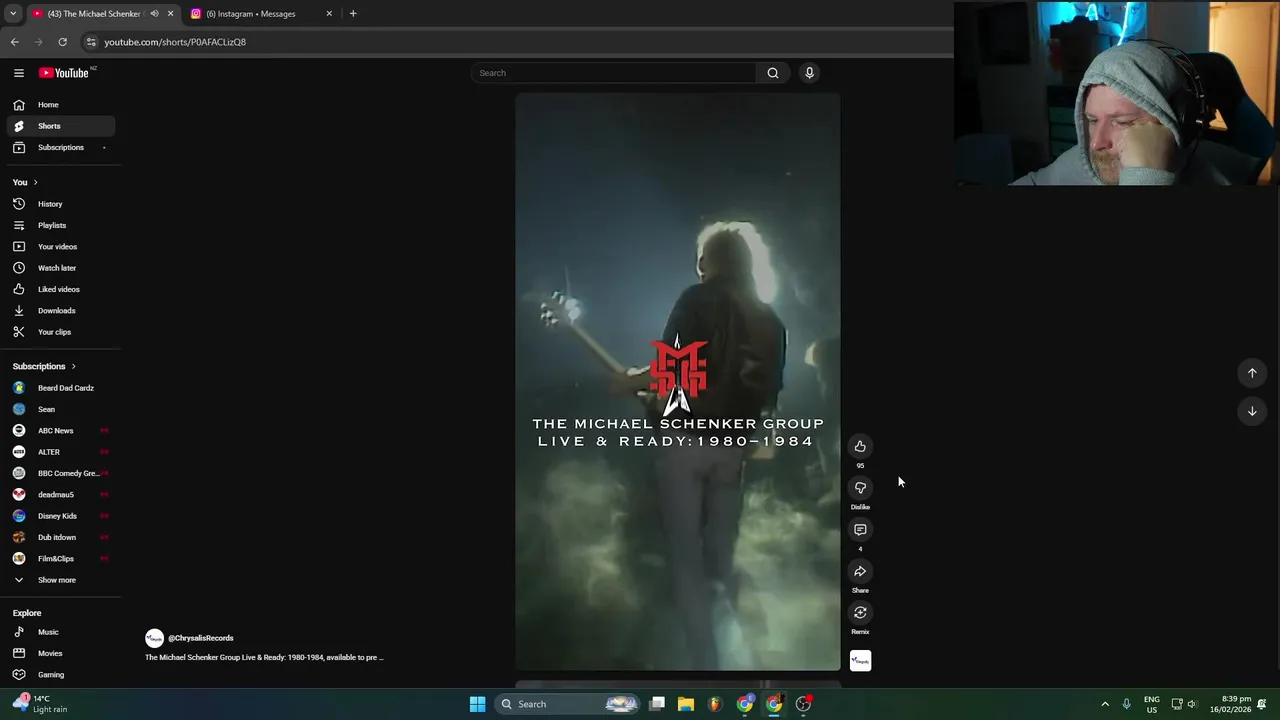The width and height of the screenshot is (1280, 720).
Task: Close the Instagram Messages tab
Action: [329, 14]
